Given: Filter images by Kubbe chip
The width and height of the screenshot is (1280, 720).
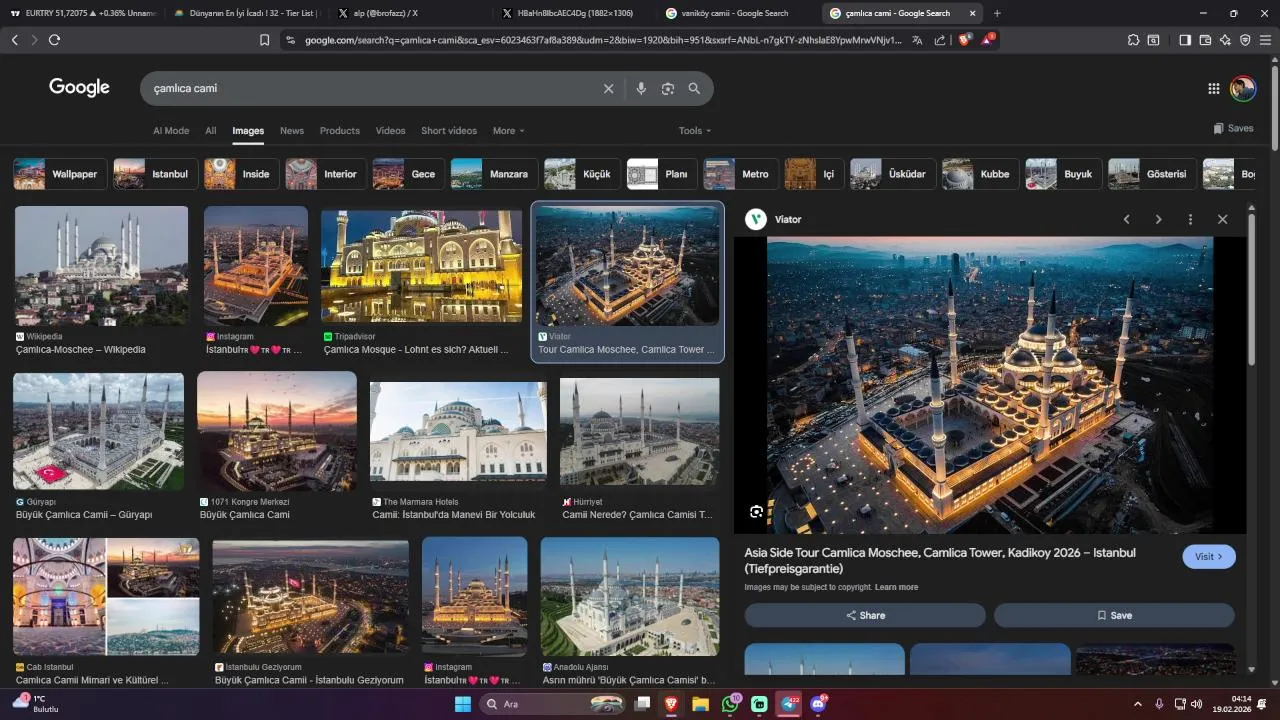Looking at the screenshot, I should click(979, 174).
